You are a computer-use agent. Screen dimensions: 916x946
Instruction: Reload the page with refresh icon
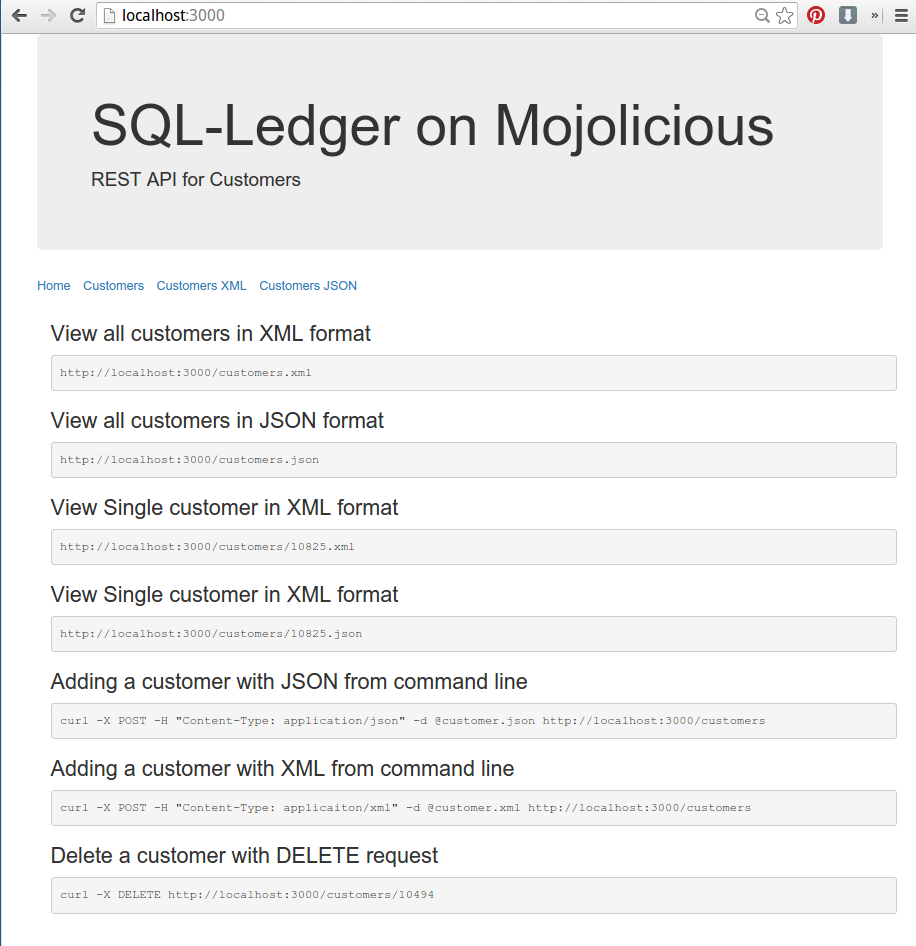77,16
